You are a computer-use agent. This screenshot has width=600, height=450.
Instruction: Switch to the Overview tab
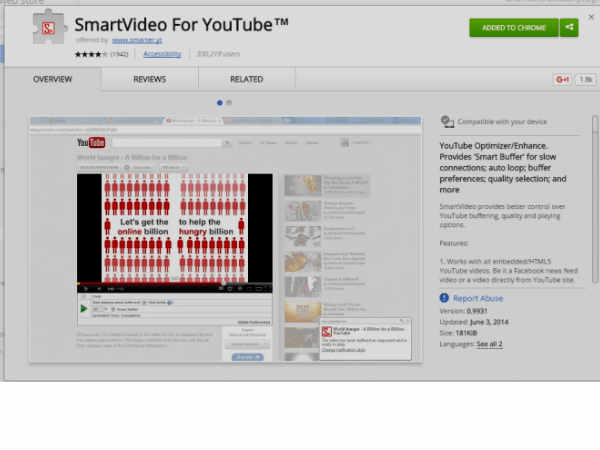click(52, 79)
